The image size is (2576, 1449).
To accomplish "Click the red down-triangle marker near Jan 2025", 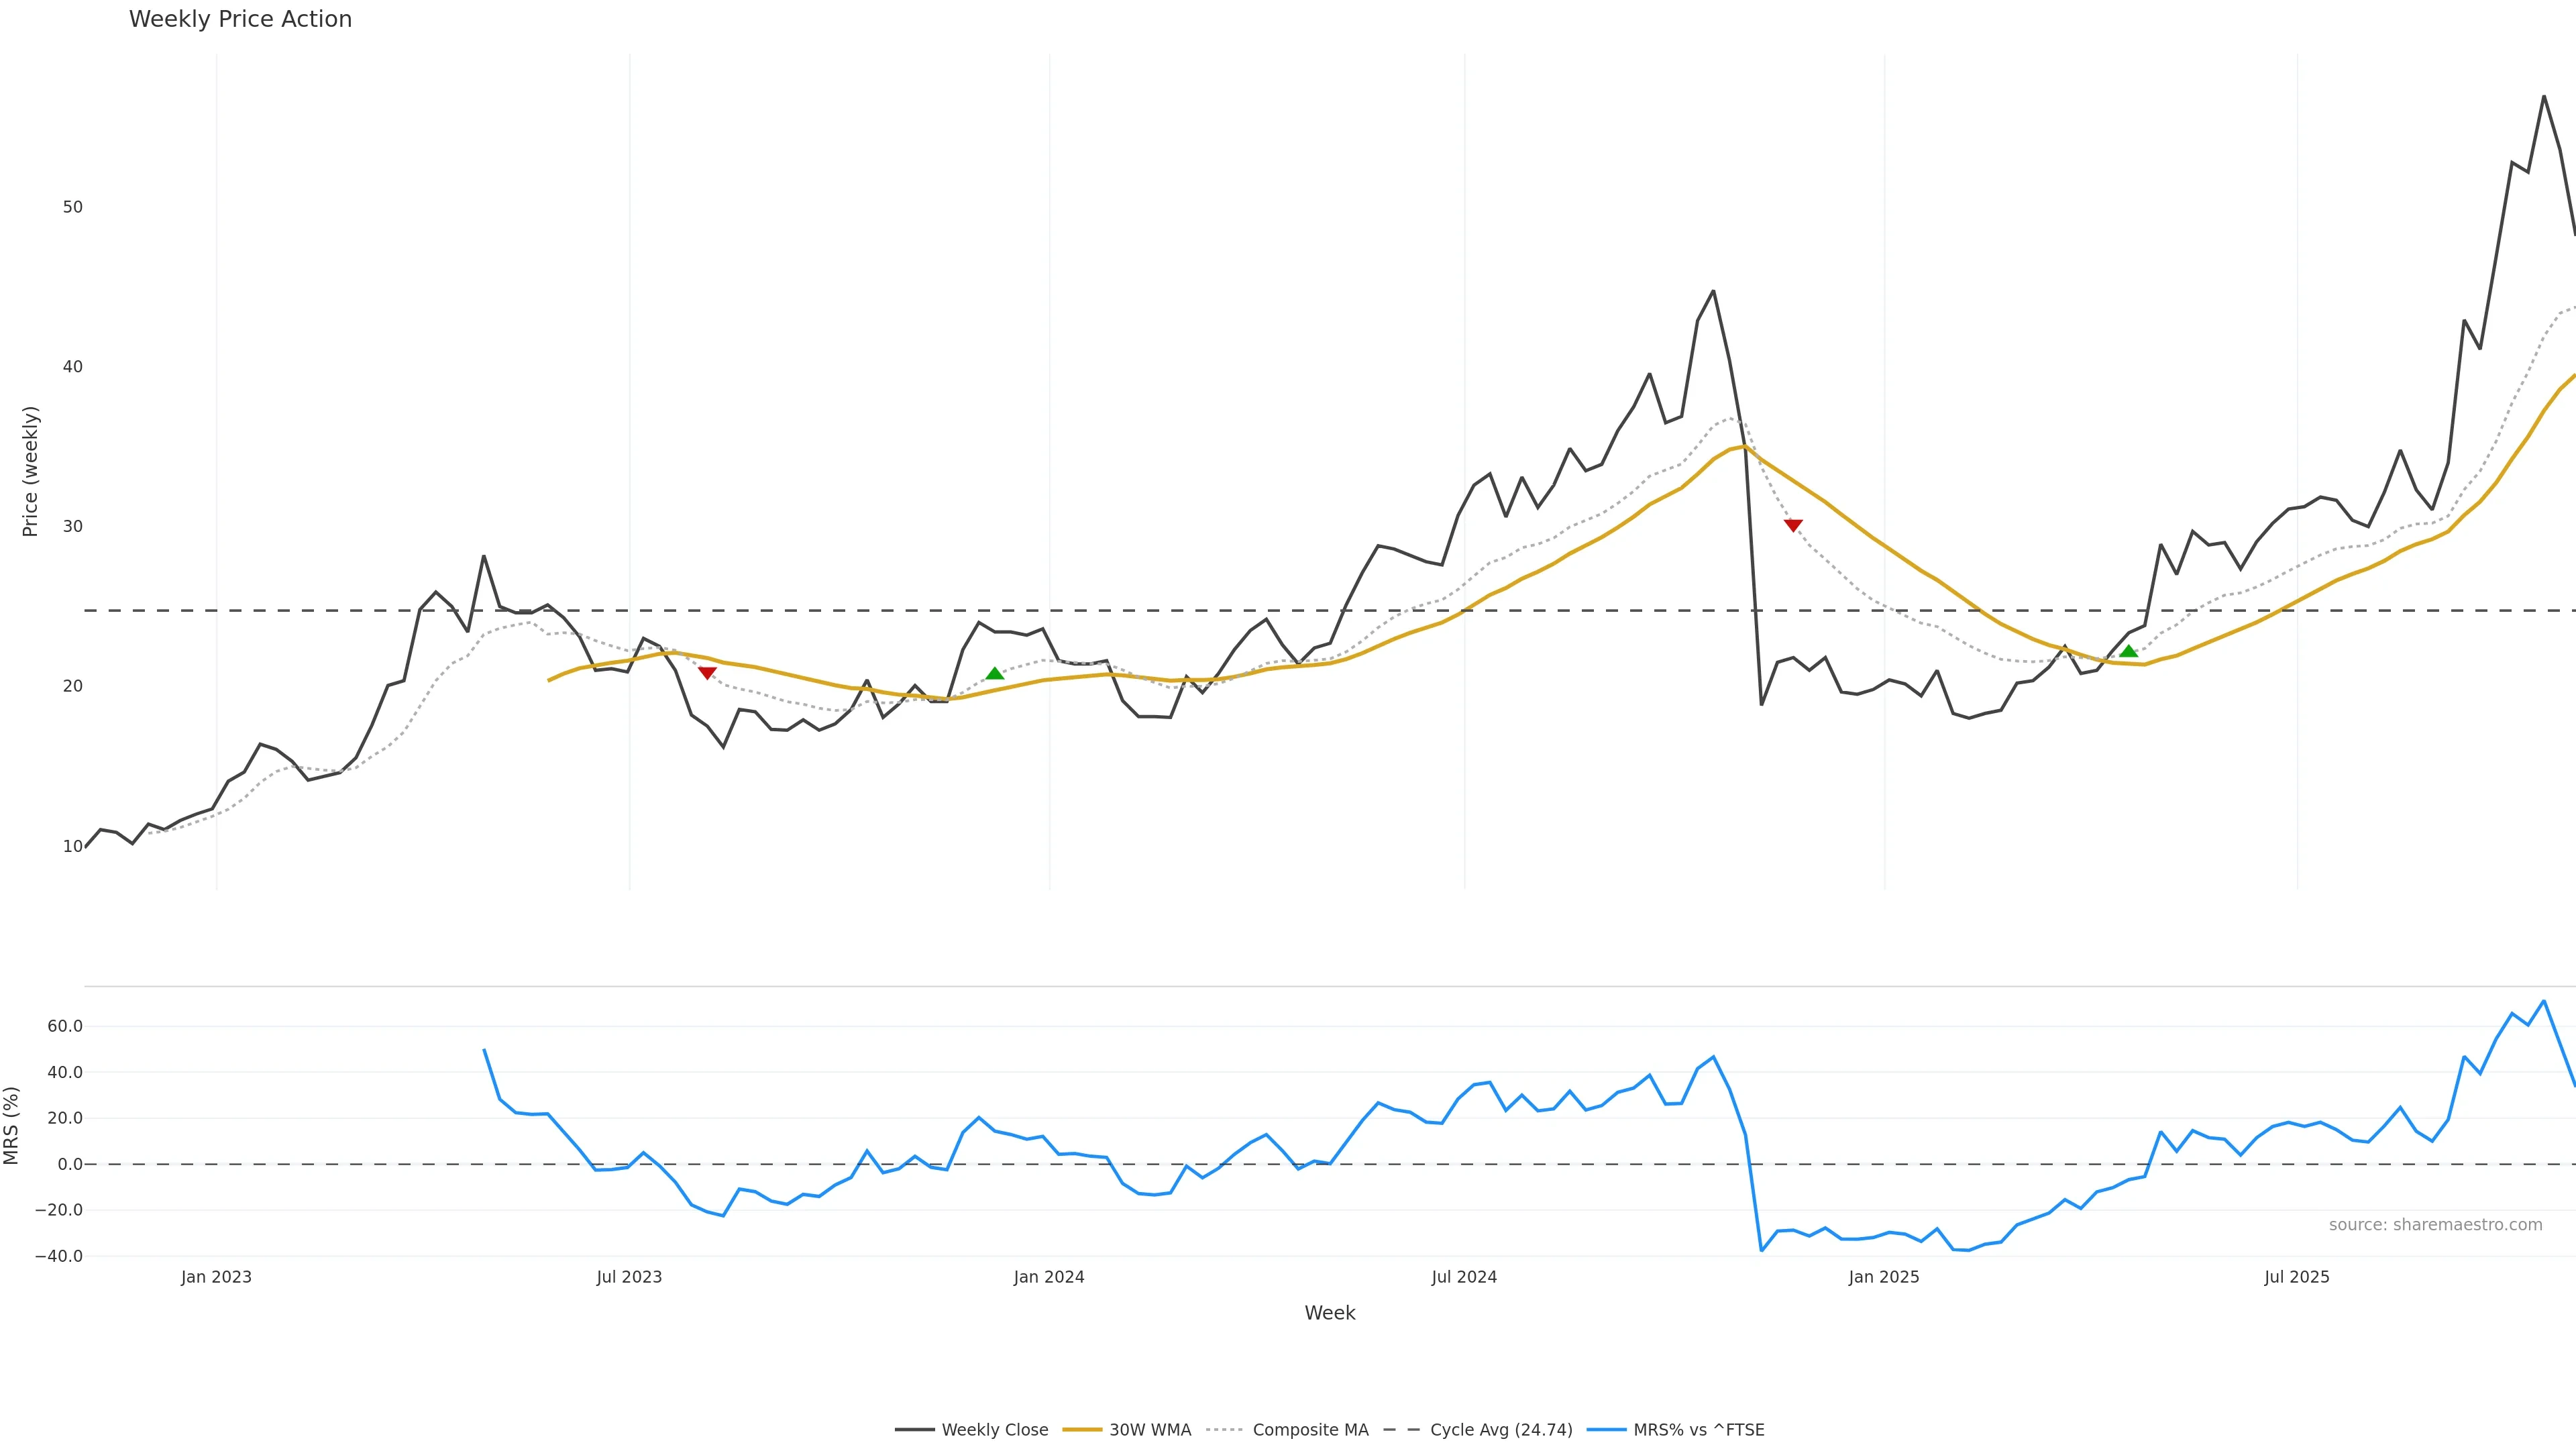I will (1793, 525).
